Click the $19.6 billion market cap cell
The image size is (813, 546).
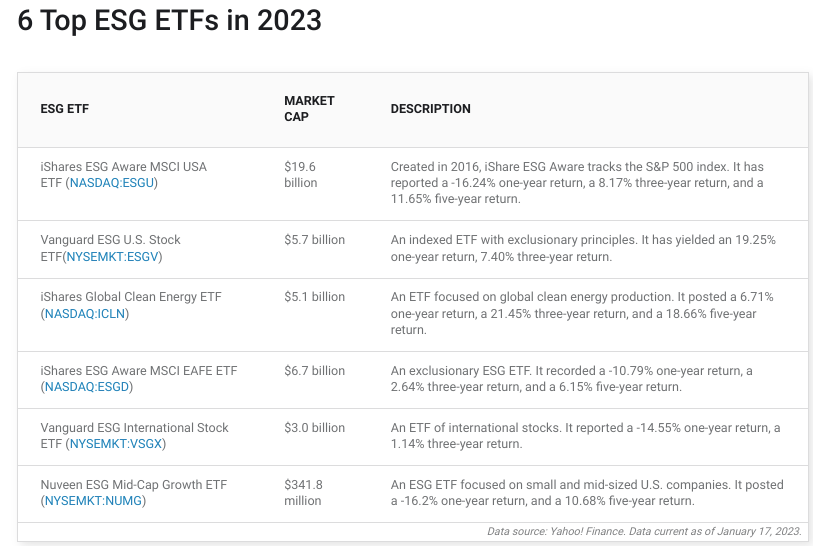tap(300, 175)
